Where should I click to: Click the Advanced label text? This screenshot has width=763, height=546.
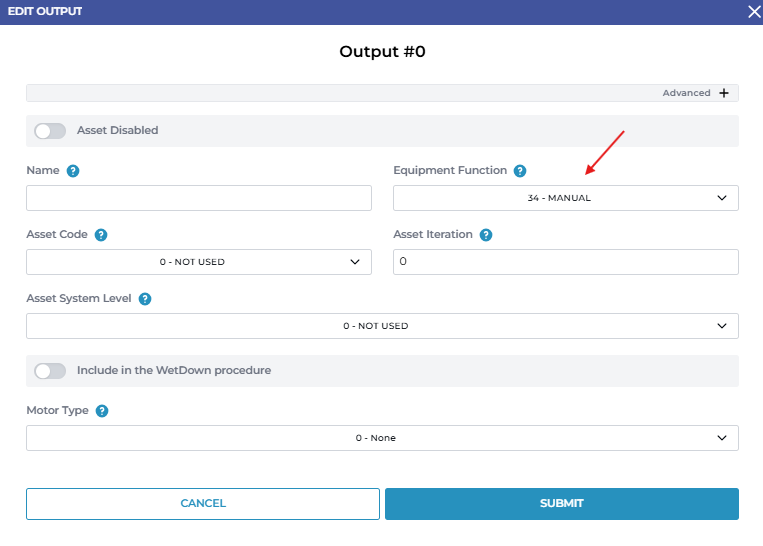click(x=686, y=93)
